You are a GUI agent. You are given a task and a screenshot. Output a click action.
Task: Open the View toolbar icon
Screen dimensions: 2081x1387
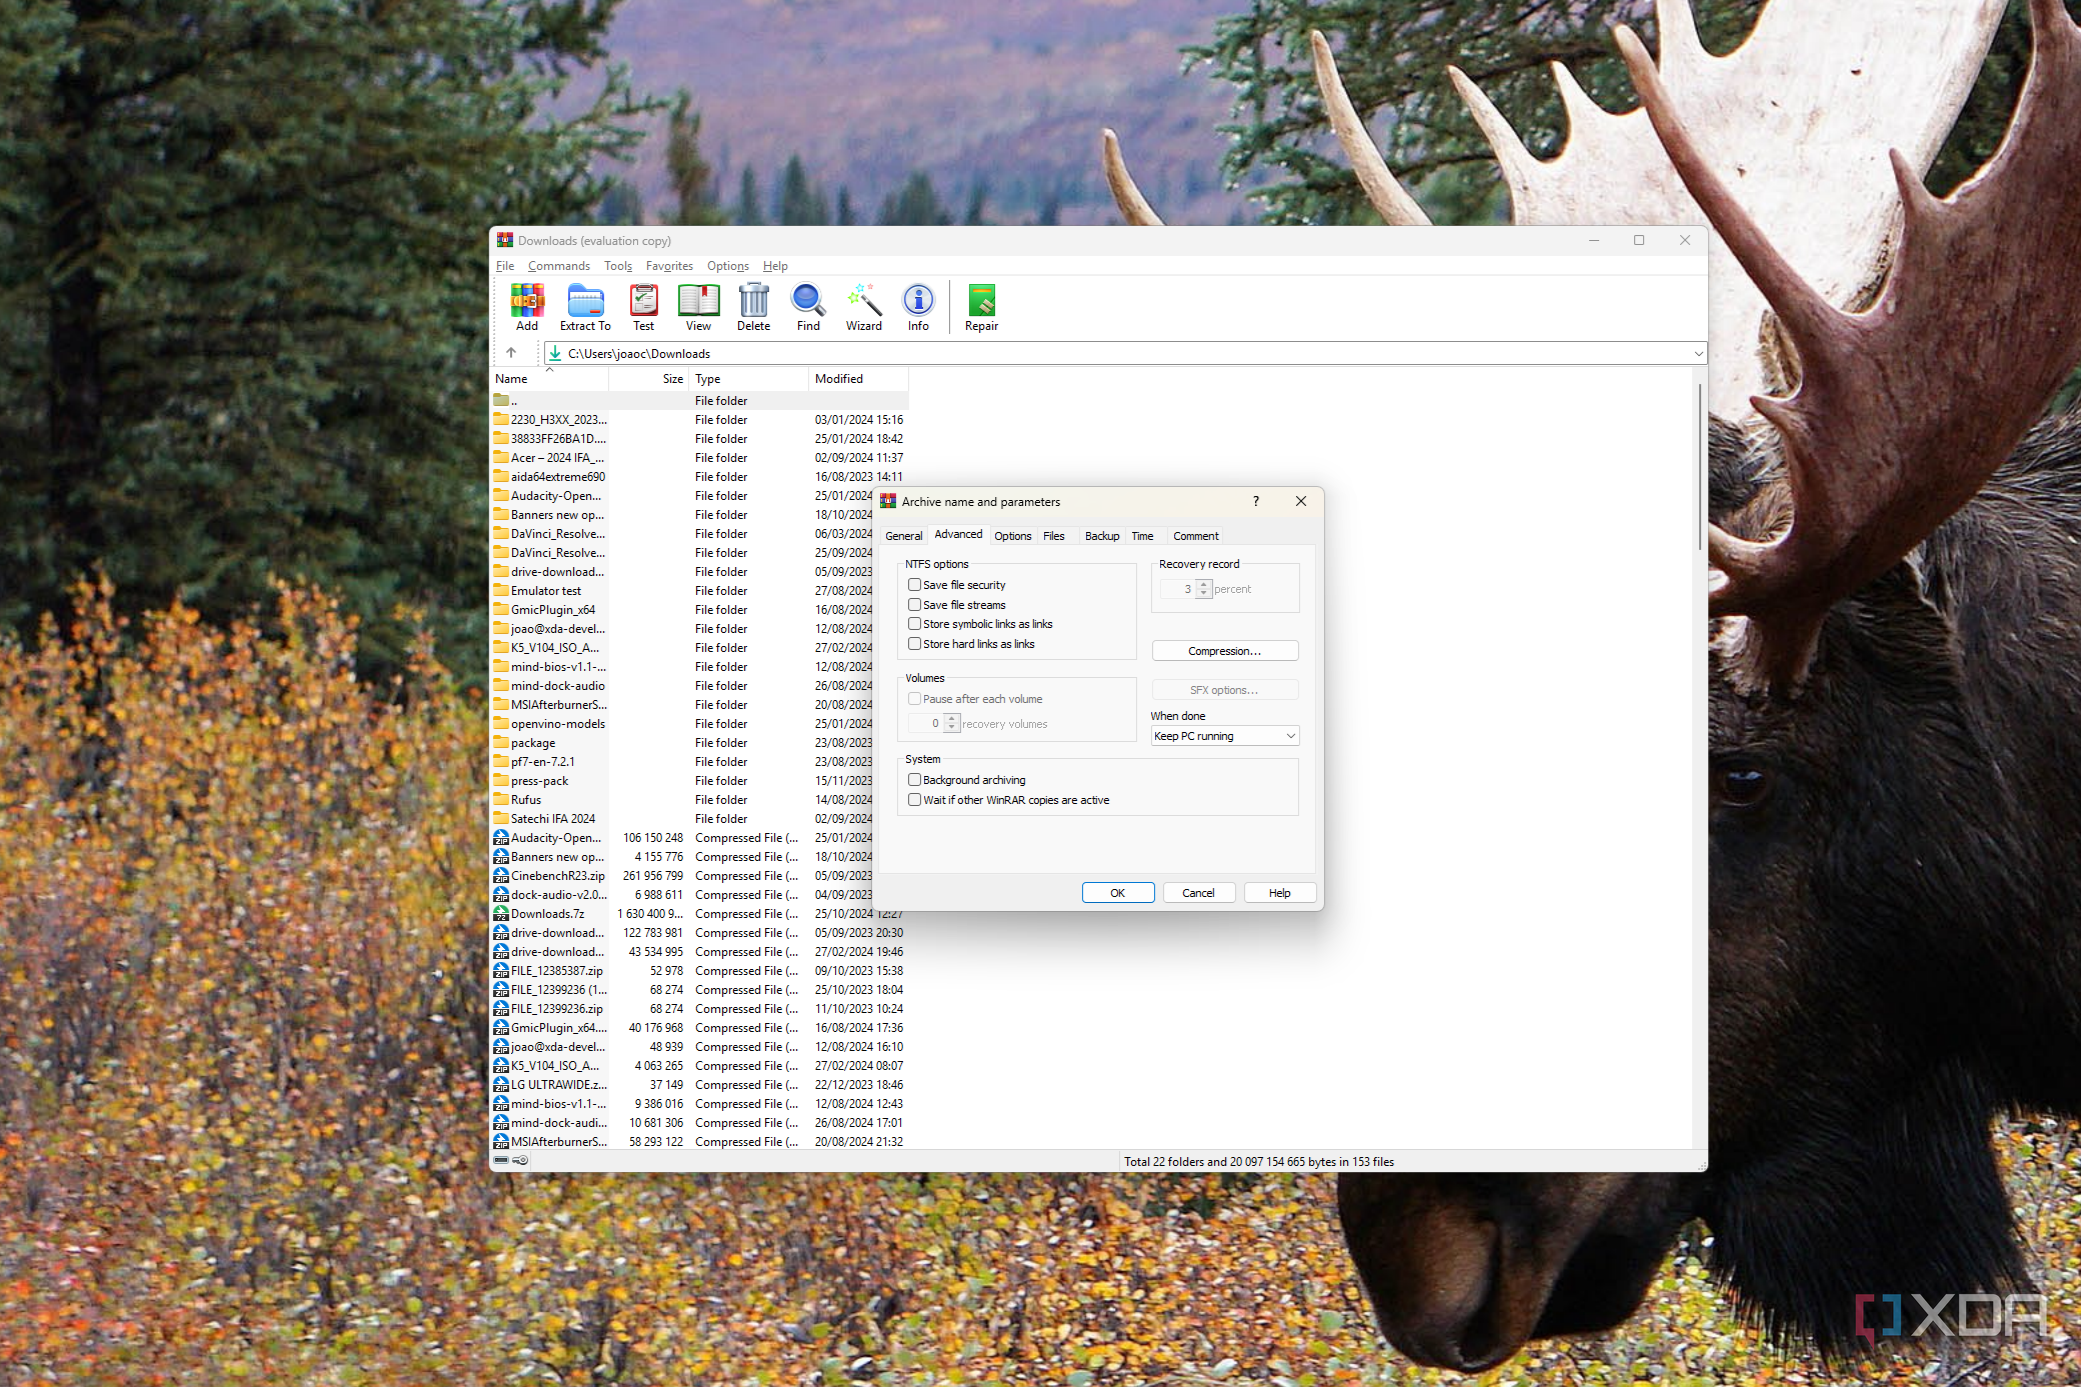(698, 307)
